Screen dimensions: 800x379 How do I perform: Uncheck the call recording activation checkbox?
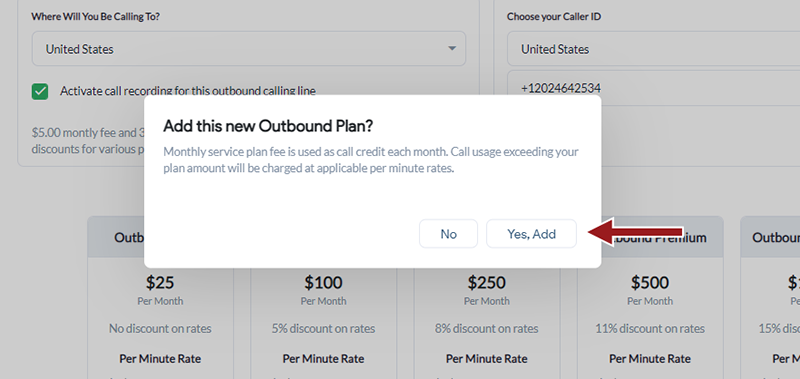40,92
